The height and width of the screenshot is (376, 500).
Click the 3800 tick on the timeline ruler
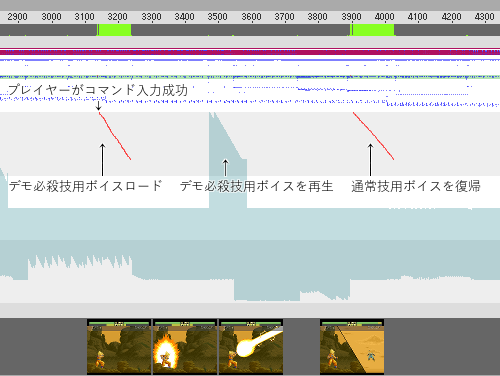tap(317, 17)
